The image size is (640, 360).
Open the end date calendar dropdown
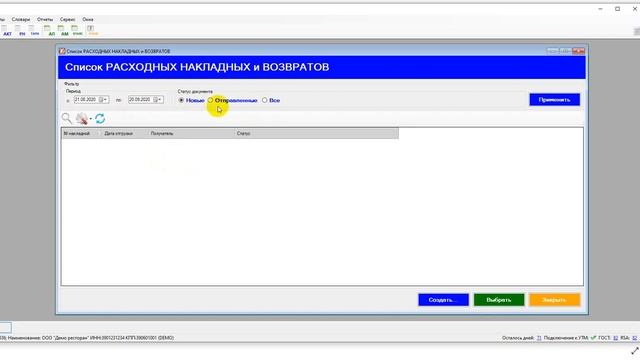click(x=158, y=100)
